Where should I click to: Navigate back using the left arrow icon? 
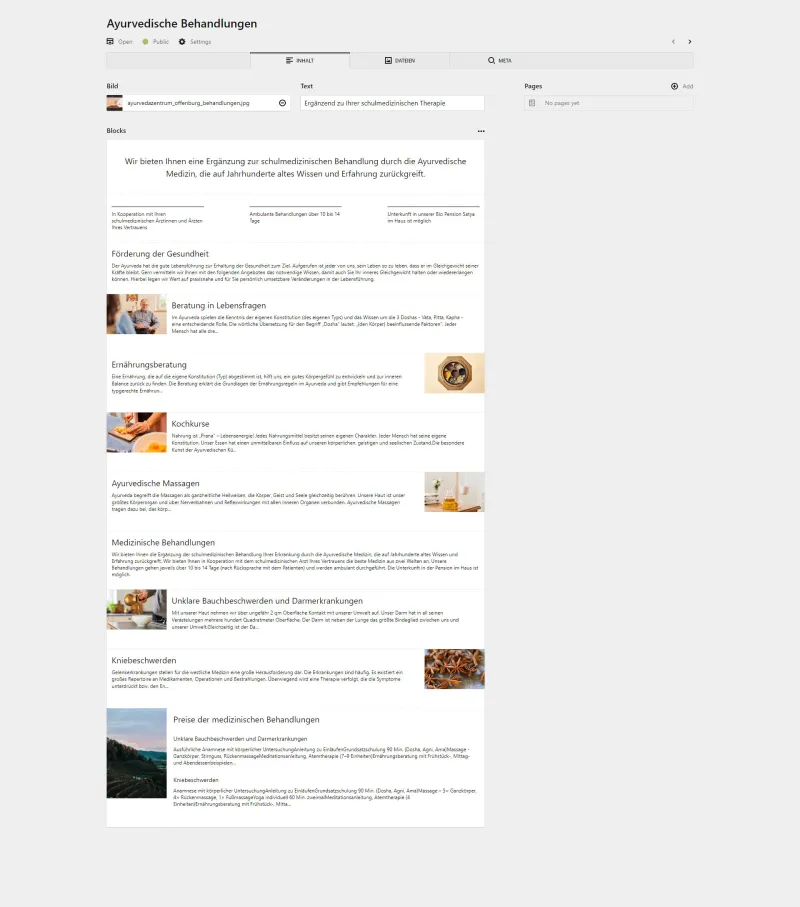673,41
